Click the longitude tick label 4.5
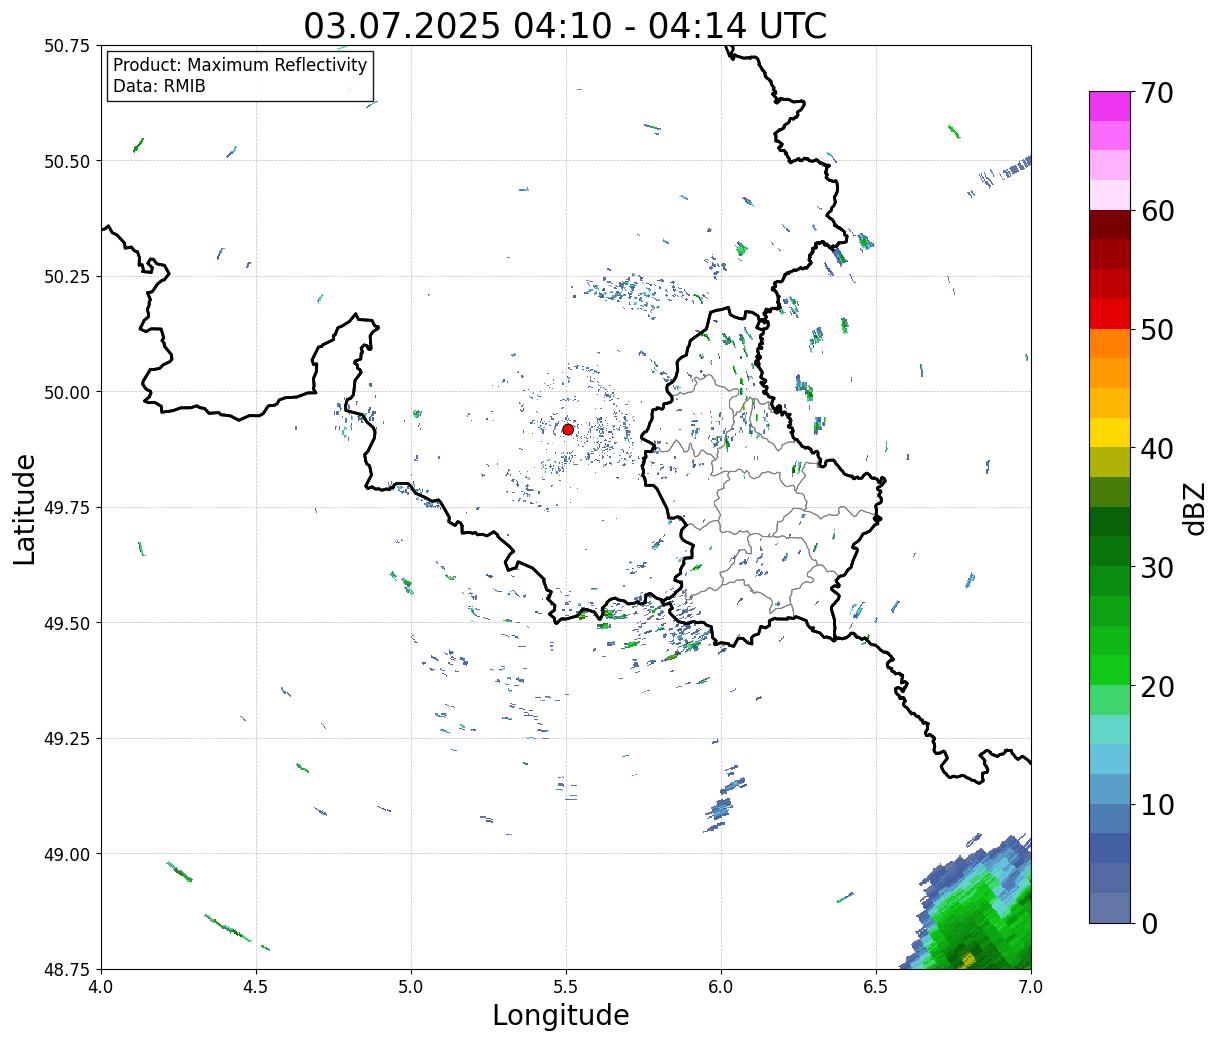The width and height of the screenshot is (1219, 1040). coord(256,986)
